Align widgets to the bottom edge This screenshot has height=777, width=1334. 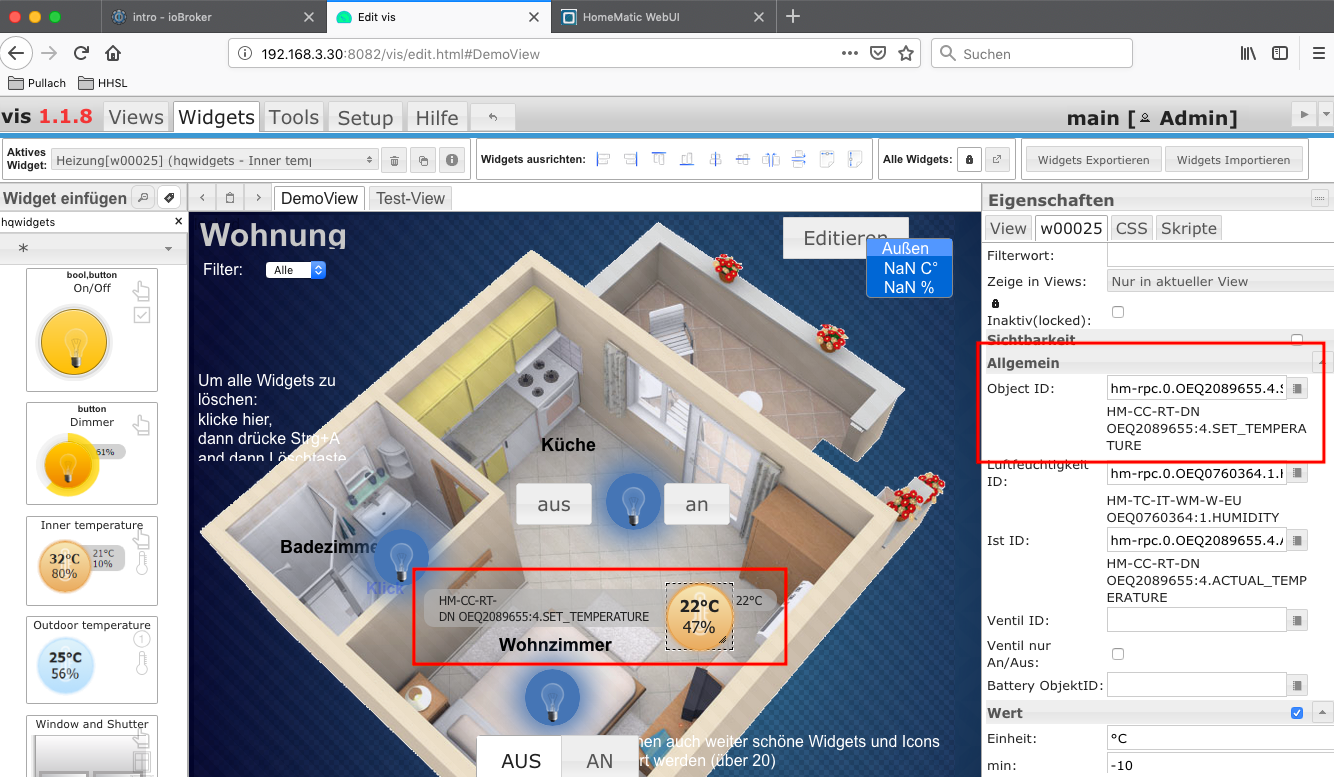[x=687, y=159]
